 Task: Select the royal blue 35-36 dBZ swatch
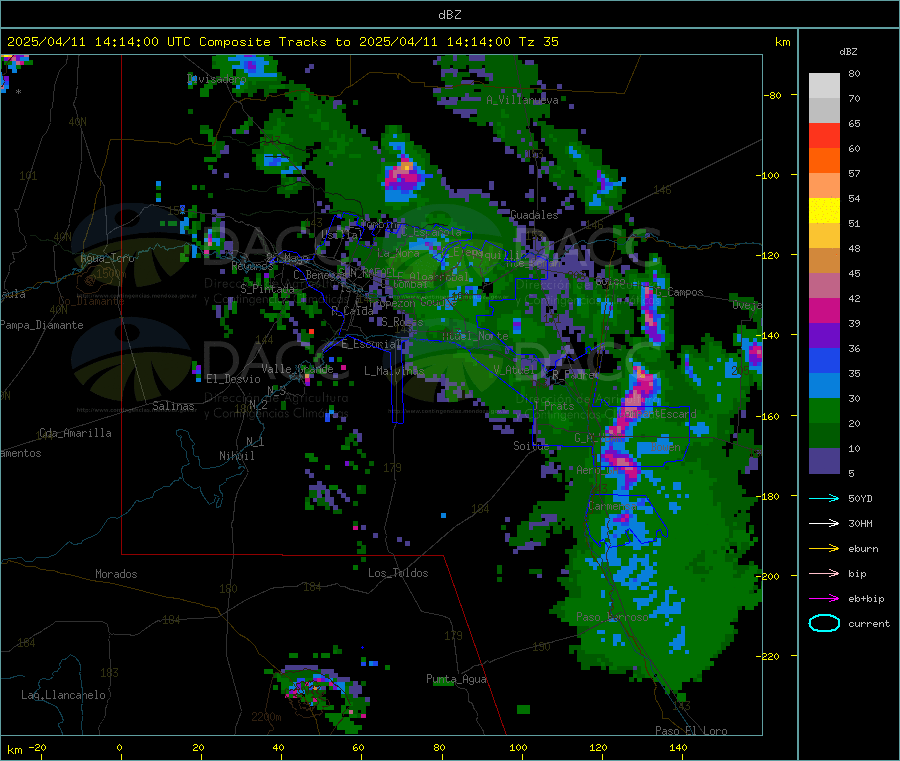pos(824,361)
